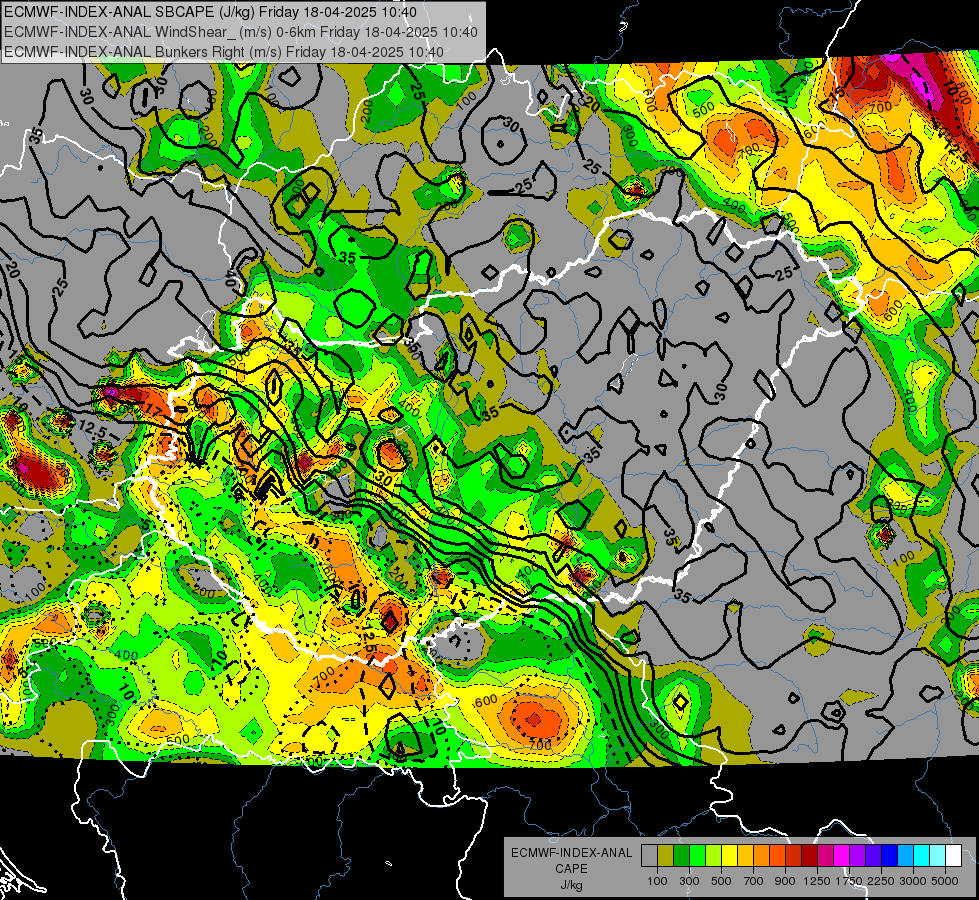Screen dimensions: 979x900
Task: Select the pink-magenta swatch right of 1250
Action: click(x=825, y=855)
